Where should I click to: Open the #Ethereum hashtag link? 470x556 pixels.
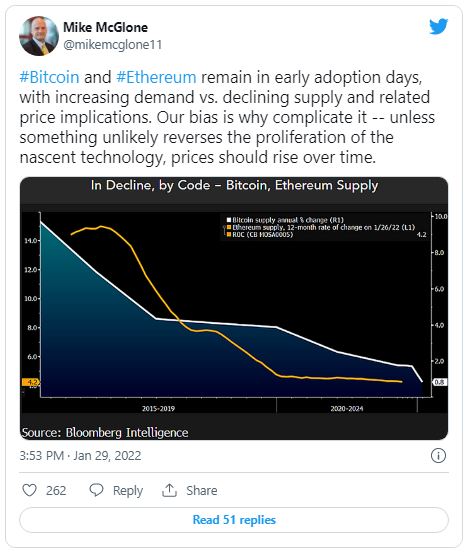point(156,77)
